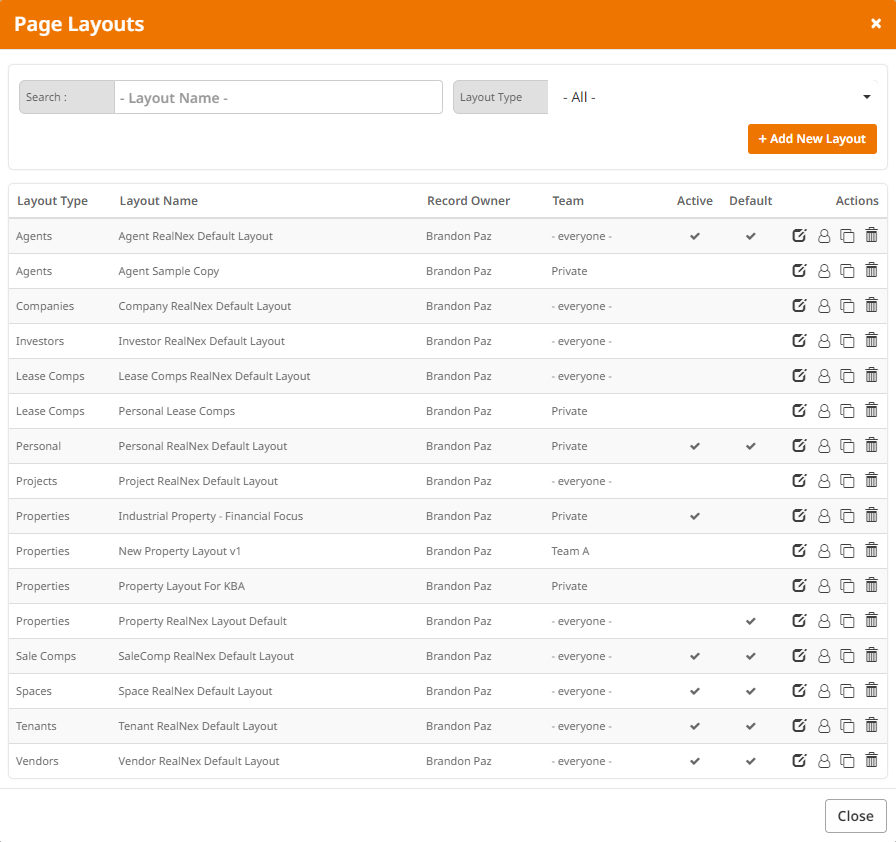Screen dimensions: 896x842
Task: Duplicate New Property Layout v1
Action: [x=847, y=551]
